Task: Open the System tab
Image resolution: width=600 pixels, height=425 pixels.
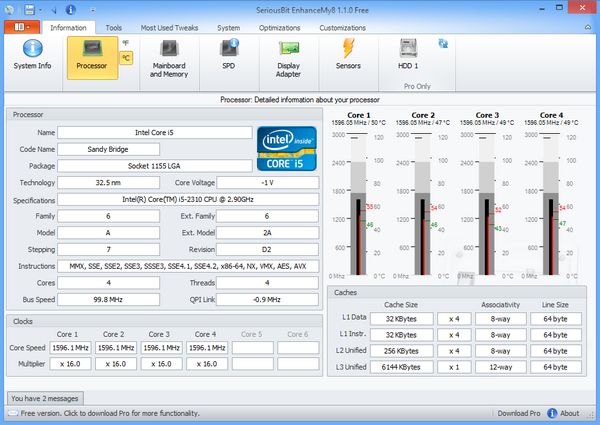Action: tap(228, 28)
